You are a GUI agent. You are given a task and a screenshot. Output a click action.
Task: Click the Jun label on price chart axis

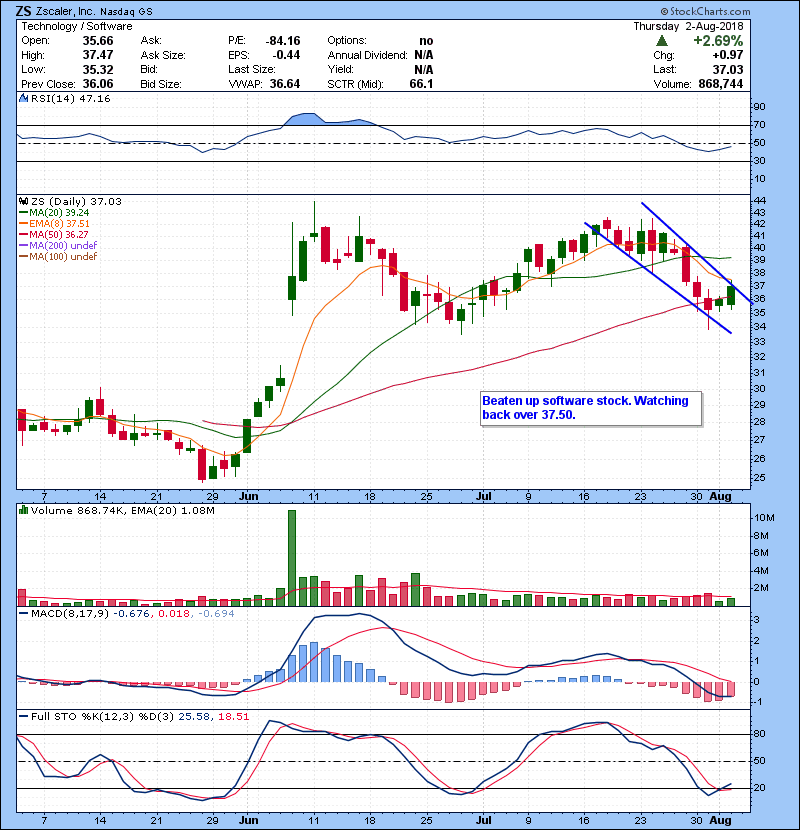tap(248, 497)
